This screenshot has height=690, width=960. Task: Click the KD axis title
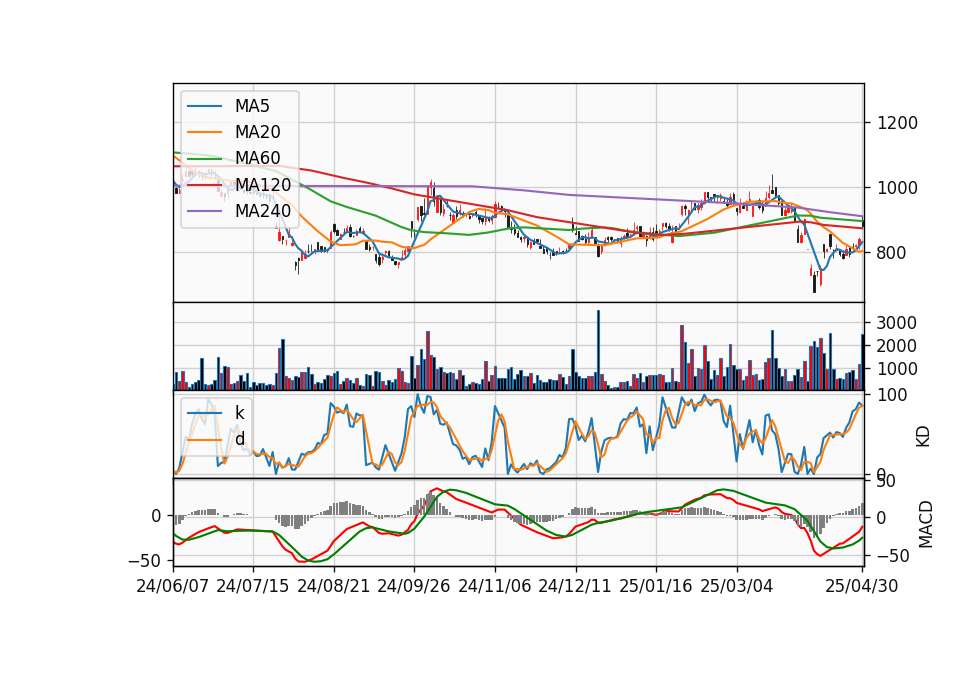pyautogui.click(x=923, y=436)
